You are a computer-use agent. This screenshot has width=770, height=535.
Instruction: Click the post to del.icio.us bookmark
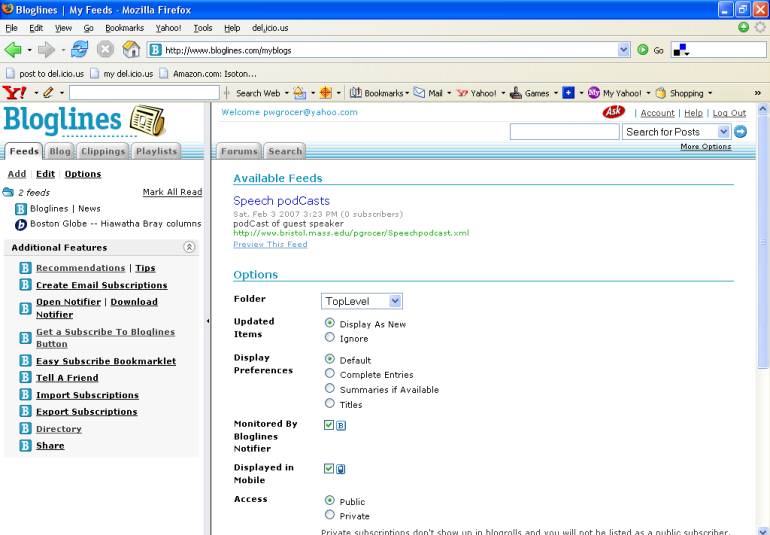click(x=45, y=74)
